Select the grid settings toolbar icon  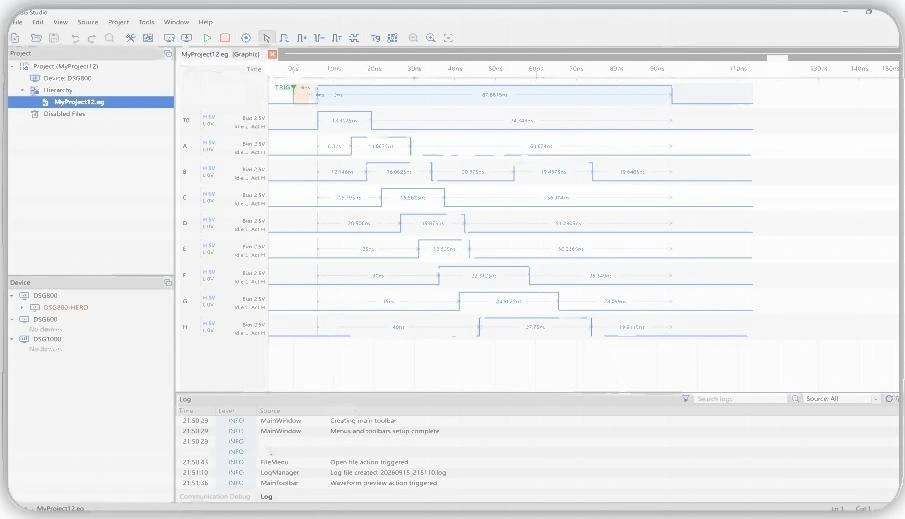click(x=392, y=38)
